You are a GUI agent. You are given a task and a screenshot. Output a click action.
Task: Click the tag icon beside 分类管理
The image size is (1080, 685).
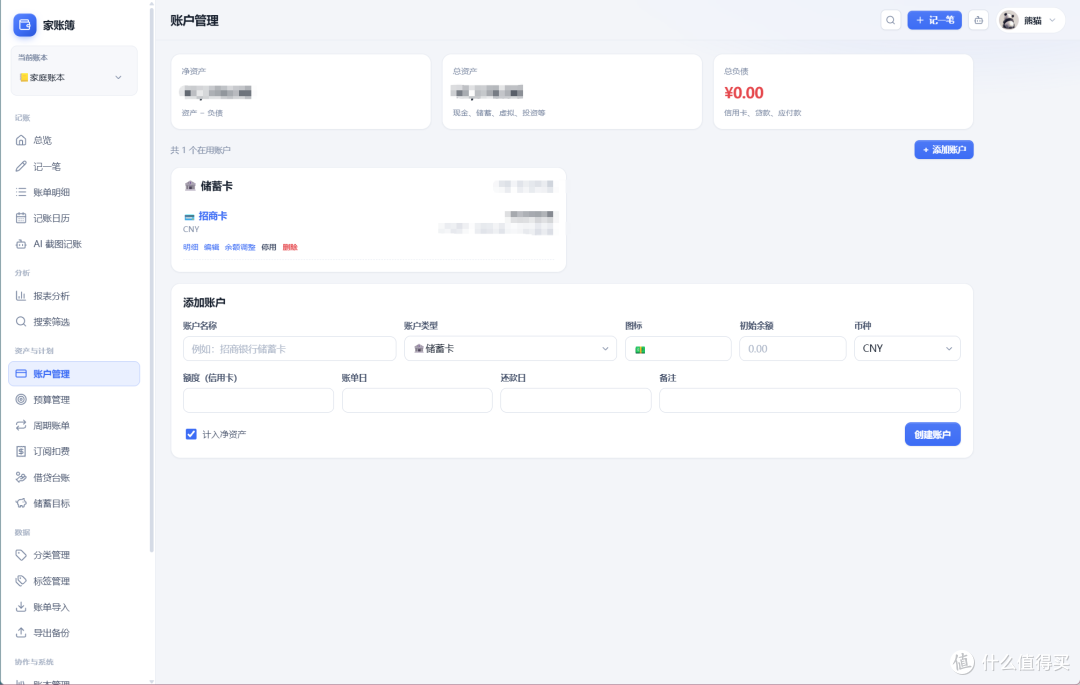pyautogui.click(x=21, y=555)
